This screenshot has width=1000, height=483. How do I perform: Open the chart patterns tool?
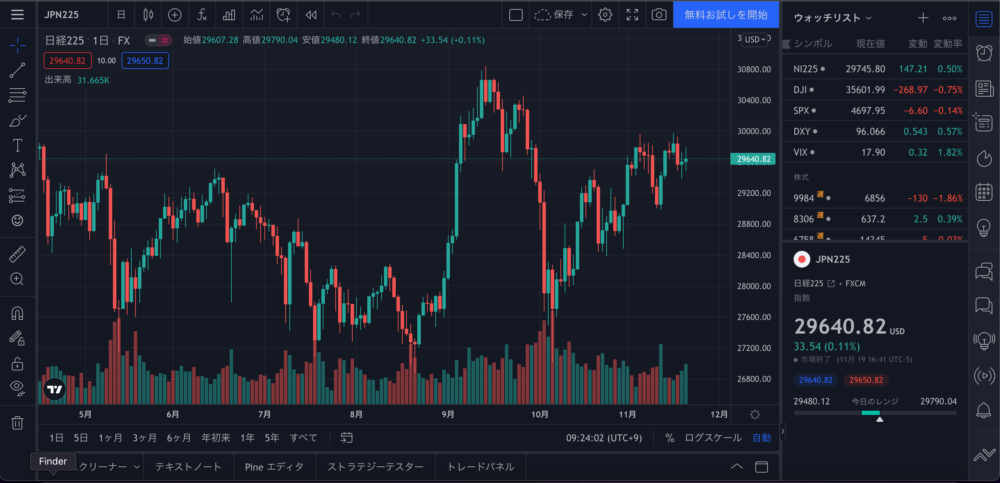point(18,170)
